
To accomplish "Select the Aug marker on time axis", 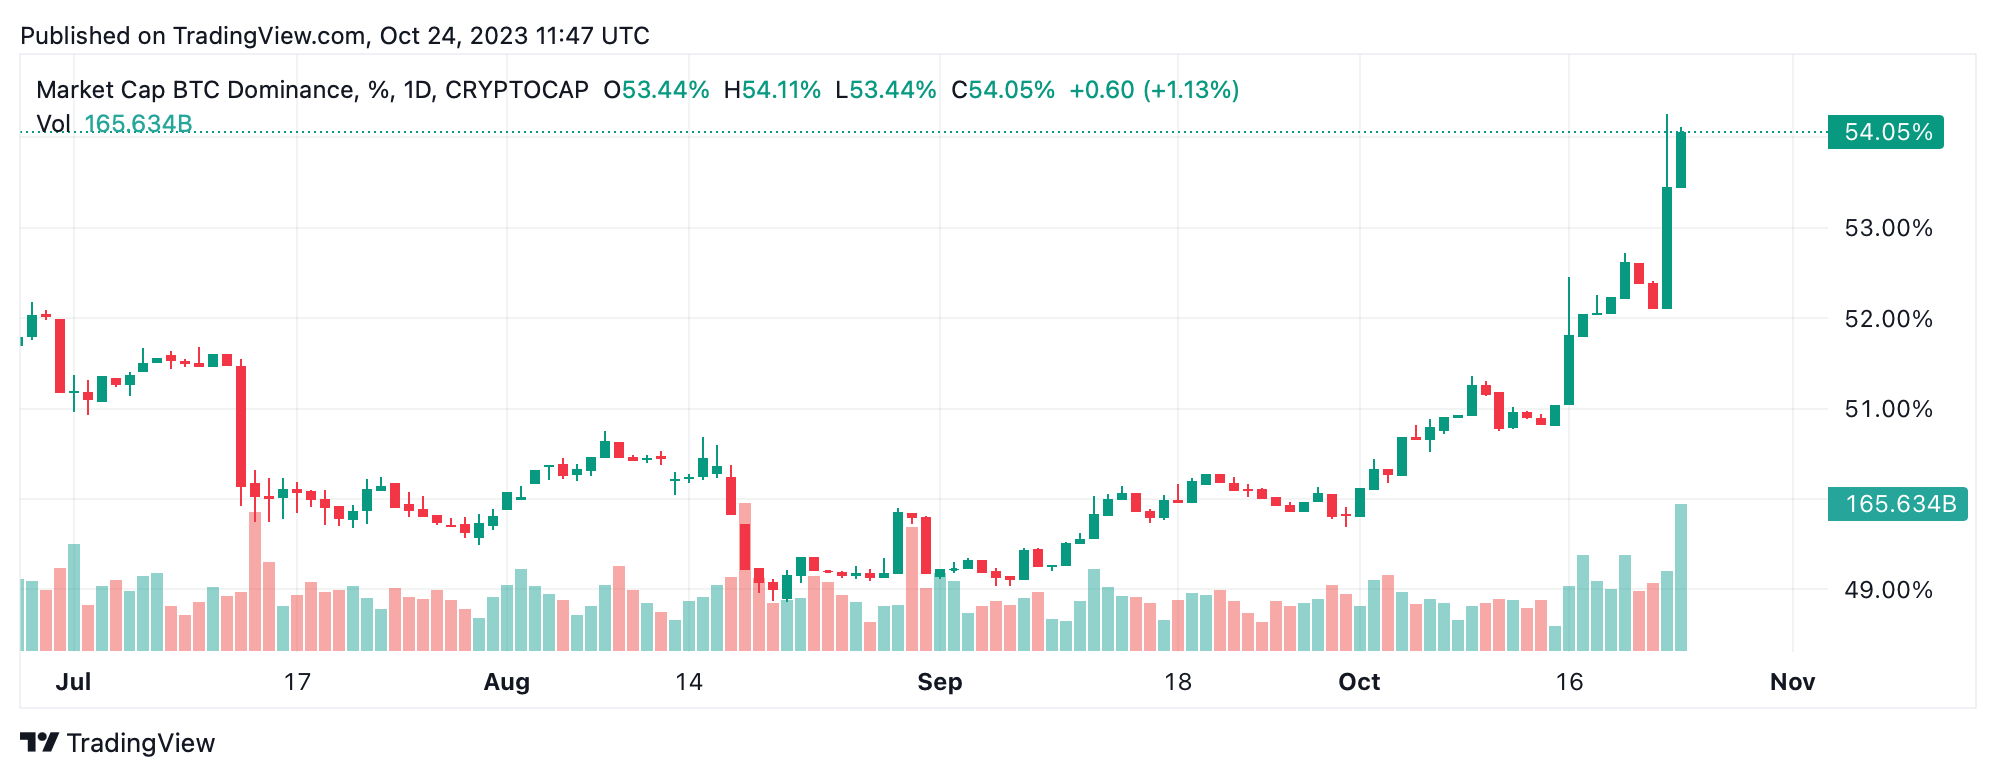I will pos(506,682).
